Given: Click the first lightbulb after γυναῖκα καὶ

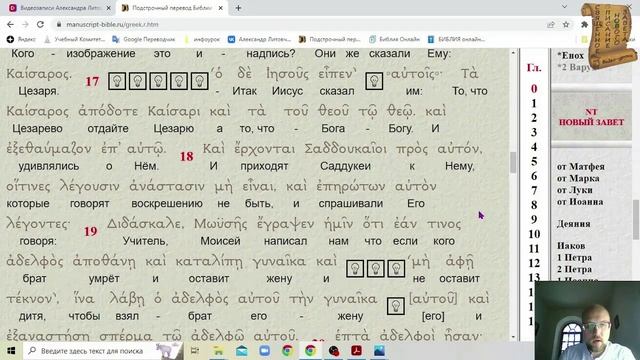Looking at the screenshot, I should (355, 269).
